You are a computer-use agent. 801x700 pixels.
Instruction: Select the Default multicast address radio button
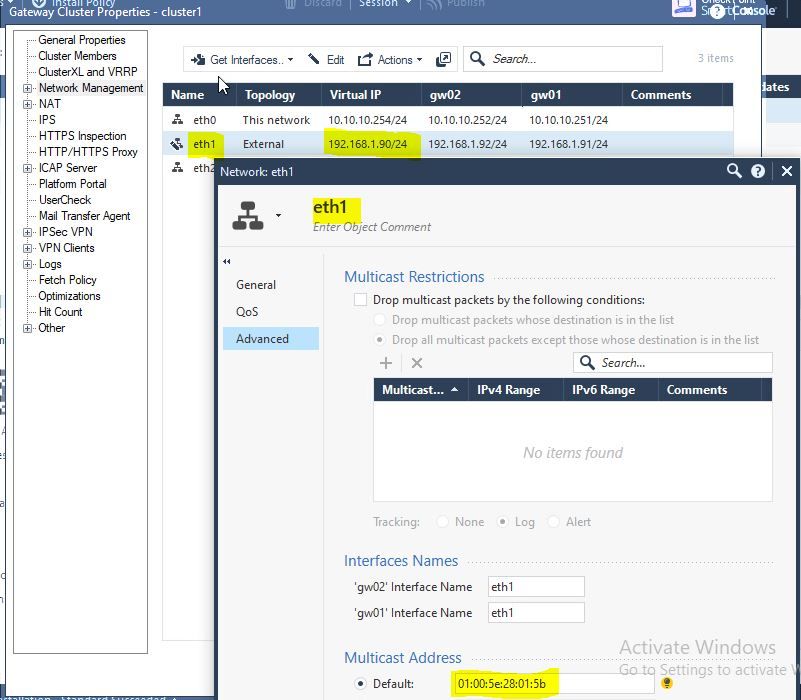click(x=360, y=684)
